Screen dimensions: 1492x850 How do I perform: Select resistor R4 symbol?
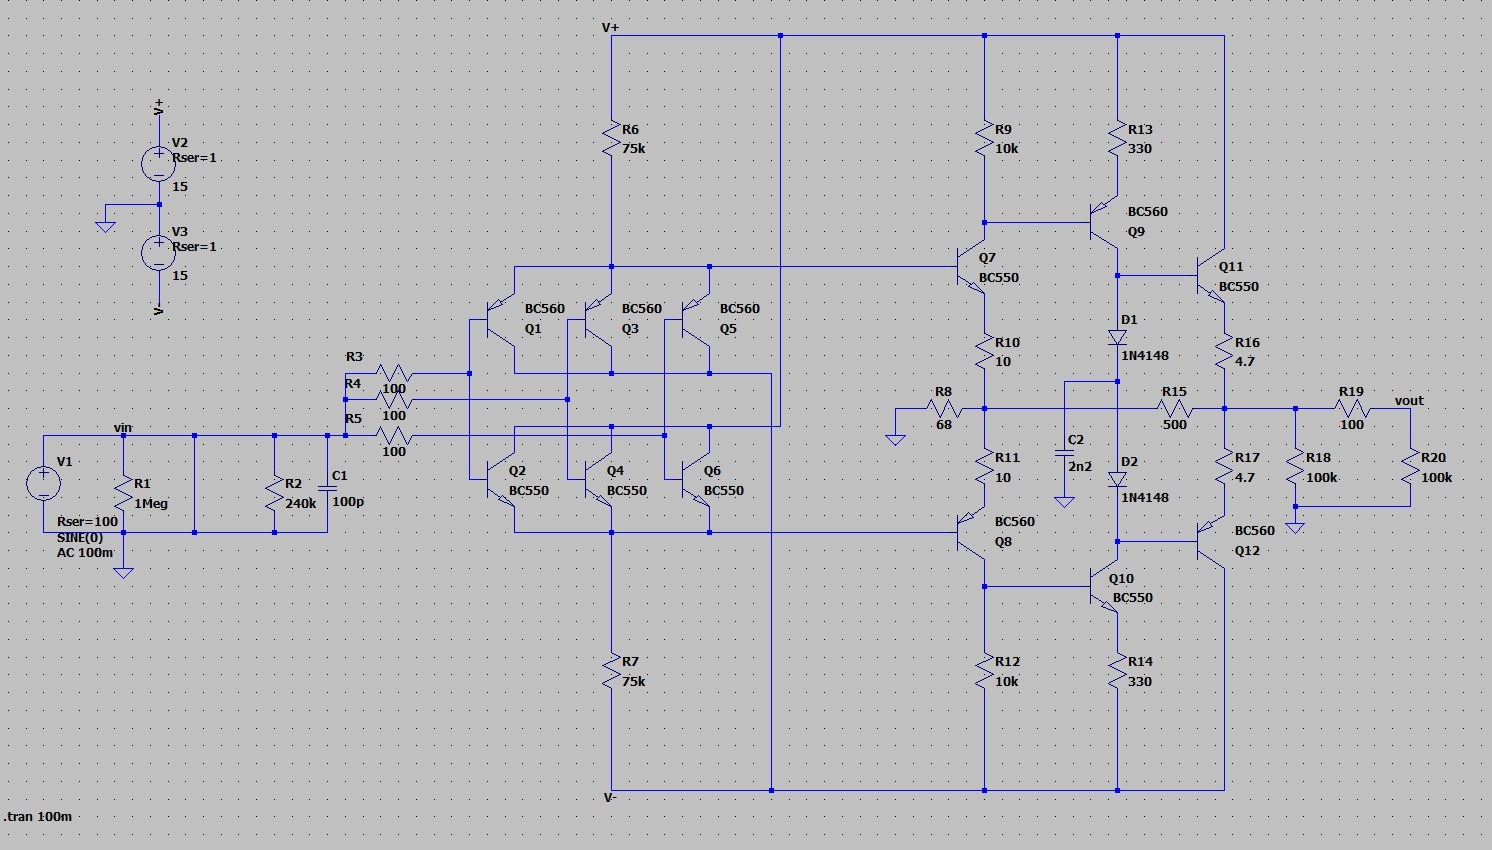[395, 399]
